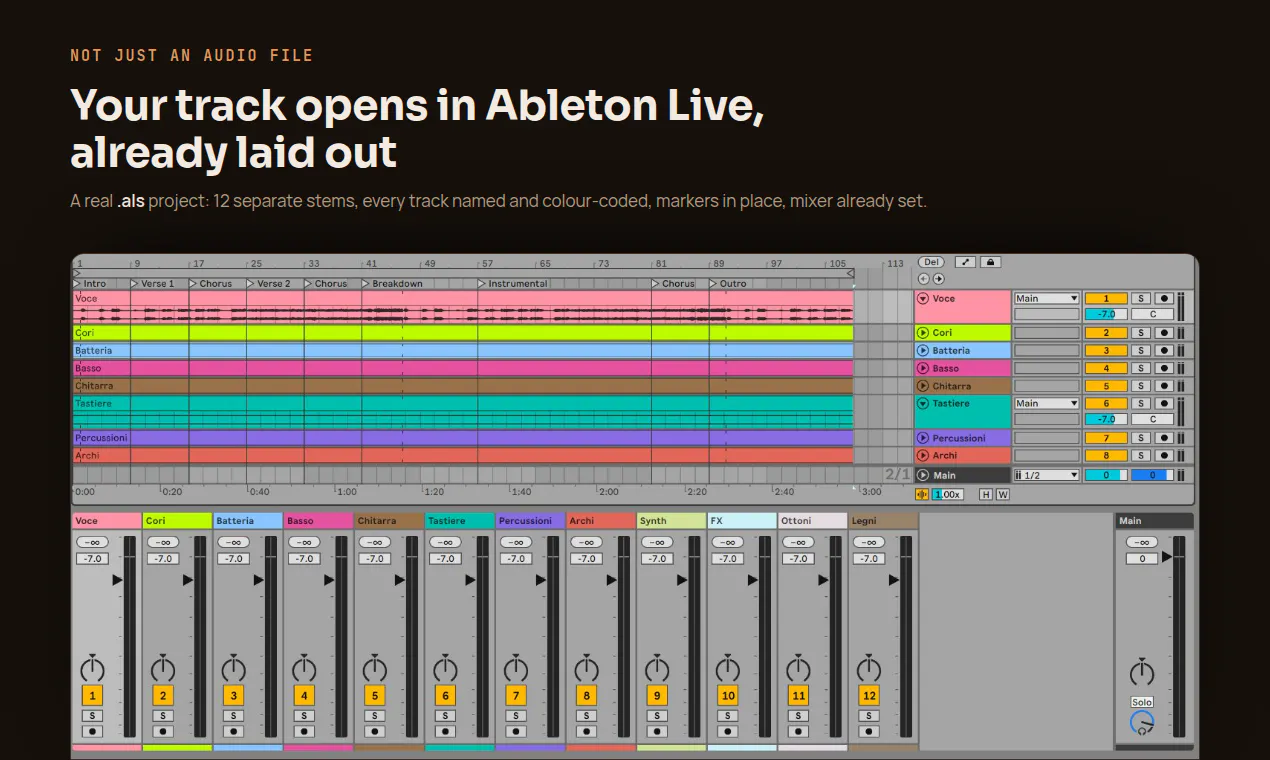The width and height of the screenshot is (1270, 760).
Task: Unfold the Basso track in the track list
Action: (x=923, y=368)
